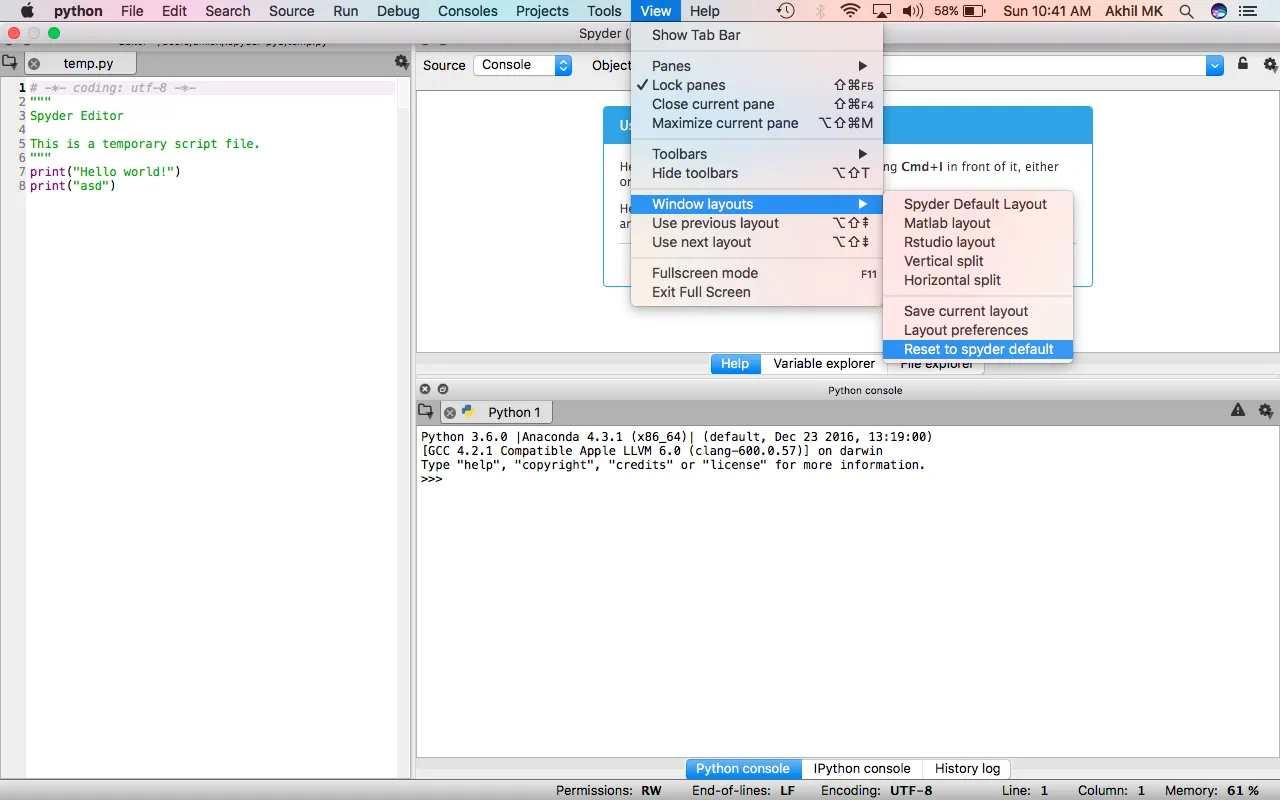Select Spyder Default Layout

coord(978,204)
